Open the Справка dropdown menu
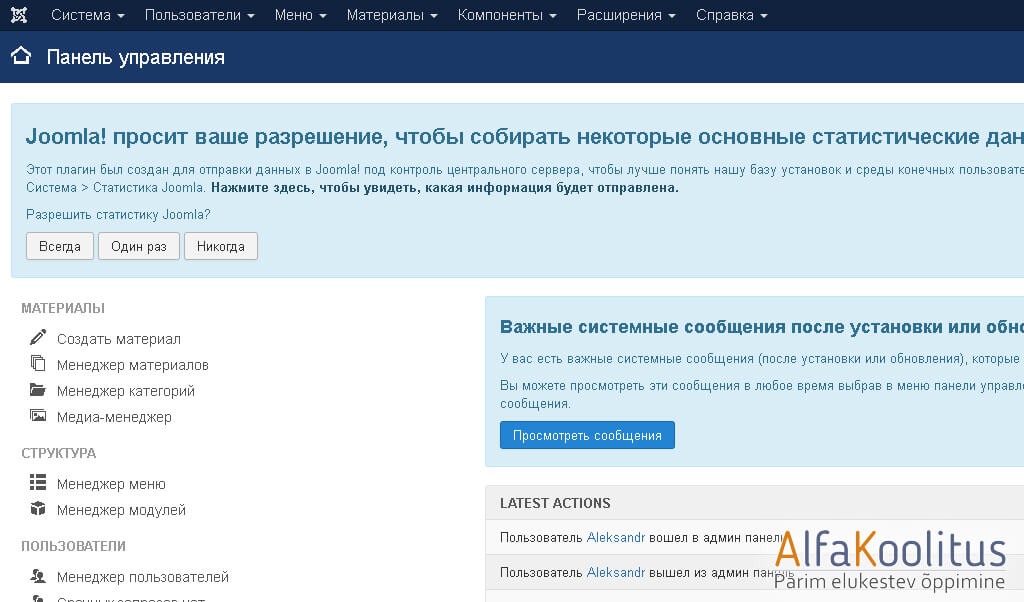 point(731,15)
